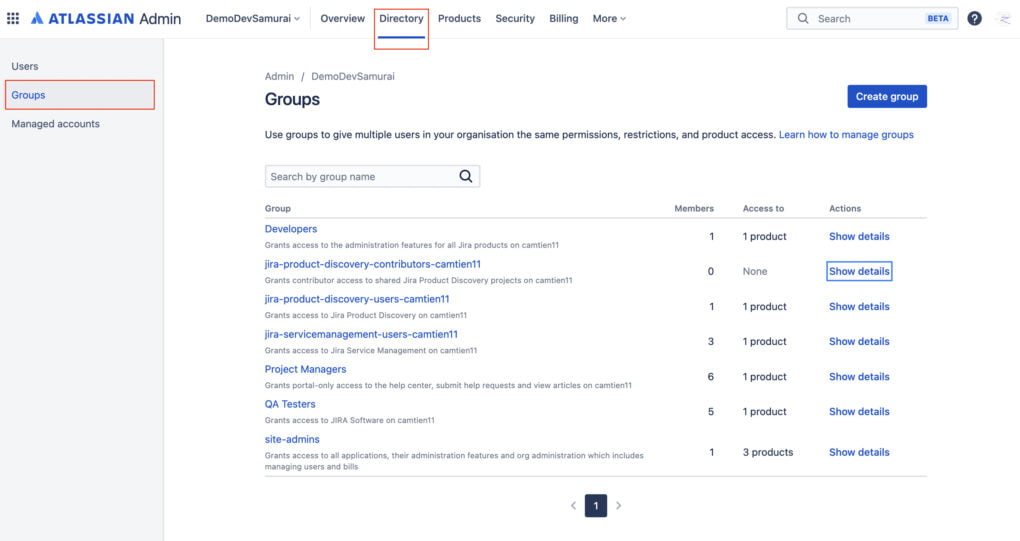
Task: Focus the Search by group name field
Action: click(372, 176)
